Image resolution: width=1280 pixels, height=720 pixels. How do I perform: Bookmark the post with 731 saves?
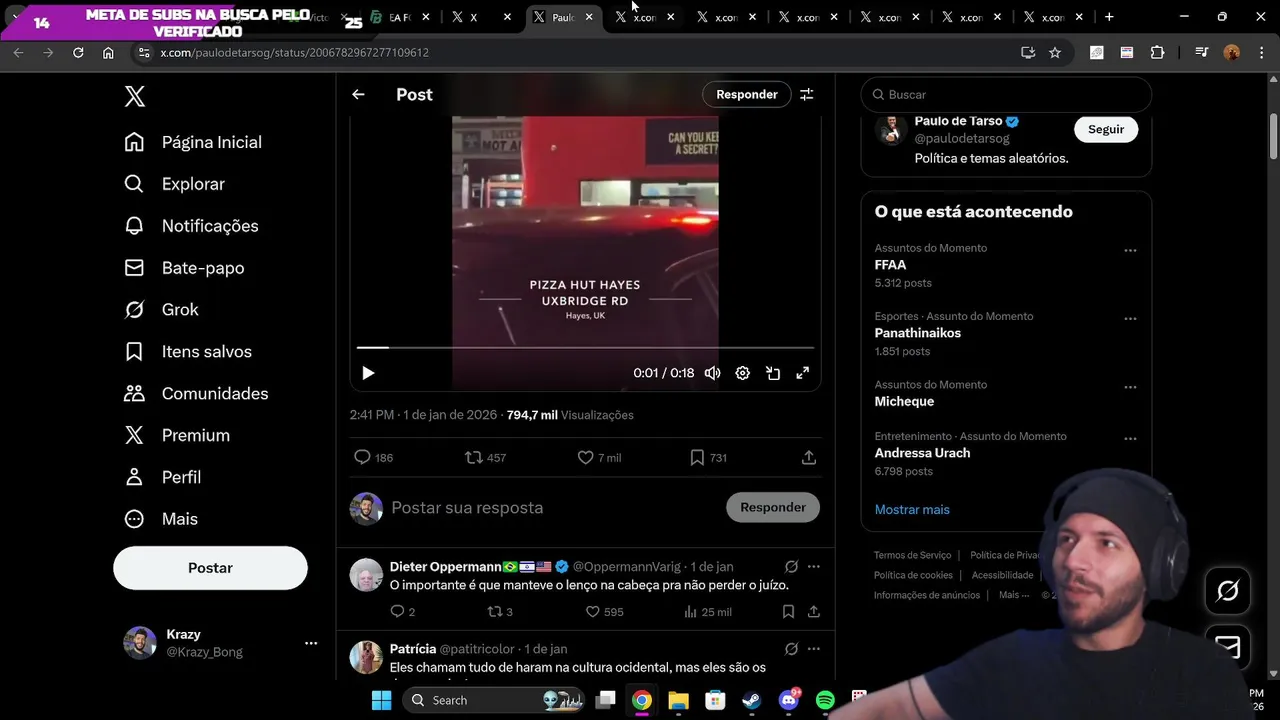[697, 457]
